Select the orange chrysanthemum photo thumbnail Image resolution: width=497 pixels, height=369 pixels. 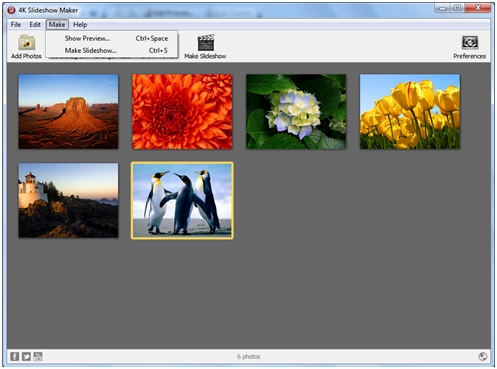(x=182, y=111)
